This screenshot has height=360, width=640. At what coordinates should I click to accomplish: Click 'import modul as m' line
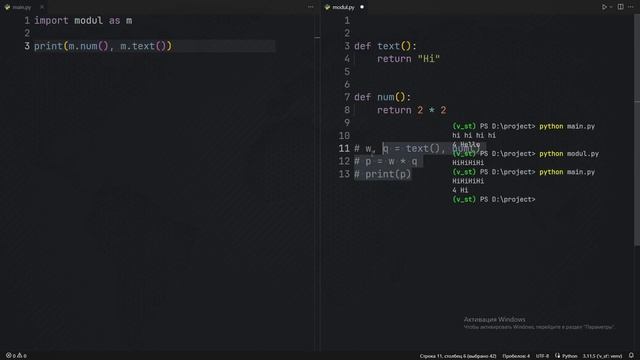83,20
